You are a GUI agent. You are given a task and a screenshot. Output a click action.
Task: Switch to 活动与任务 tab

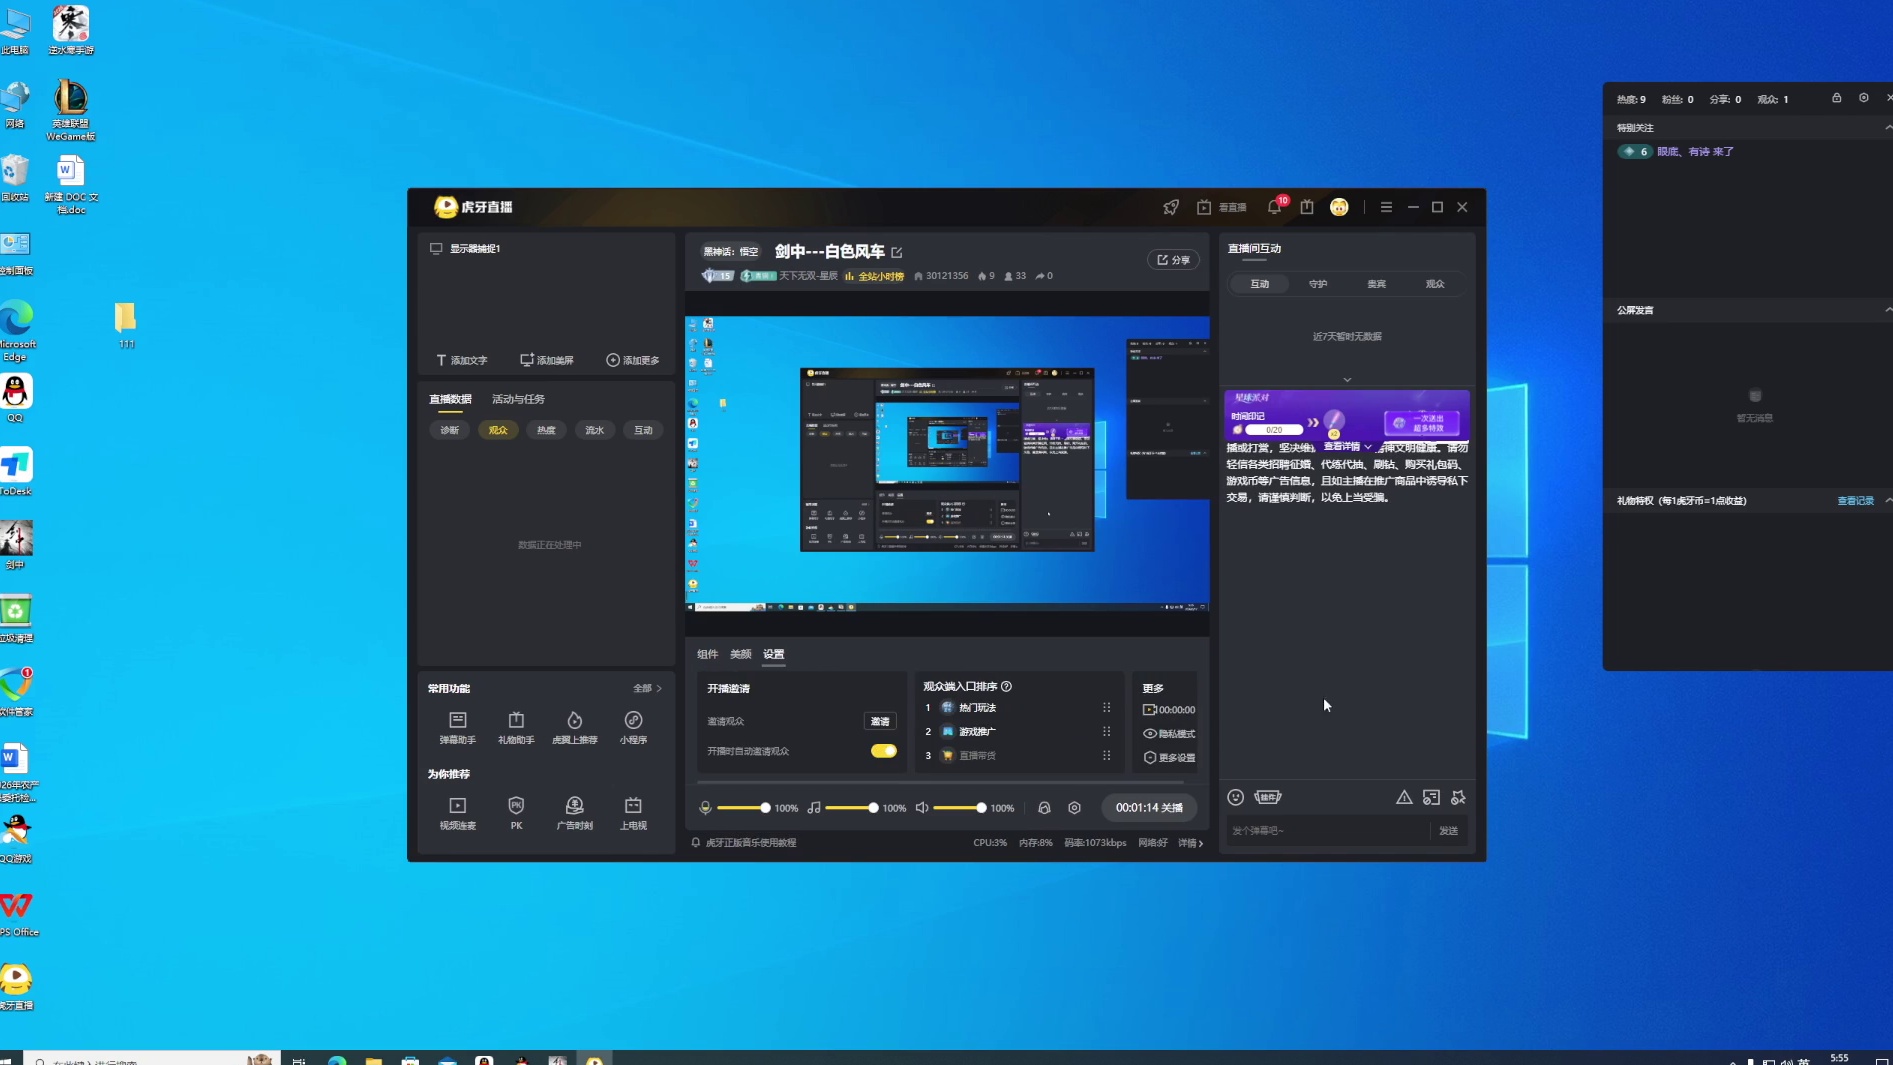(518, 399)
